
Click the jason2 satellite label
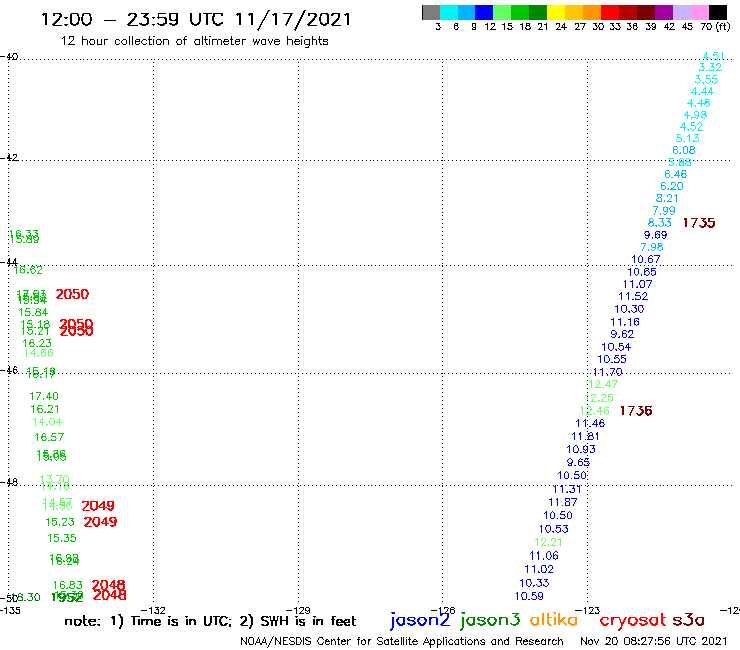(x=420, y=620)
